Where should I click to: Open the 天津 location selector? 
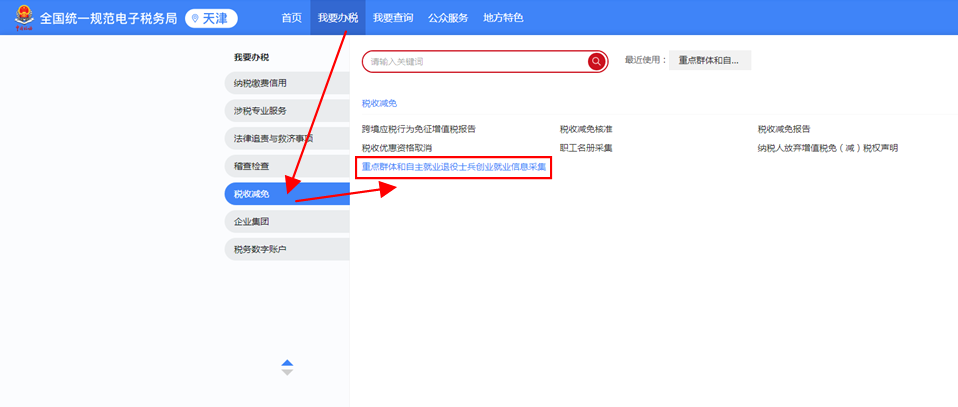coord(211,18)
